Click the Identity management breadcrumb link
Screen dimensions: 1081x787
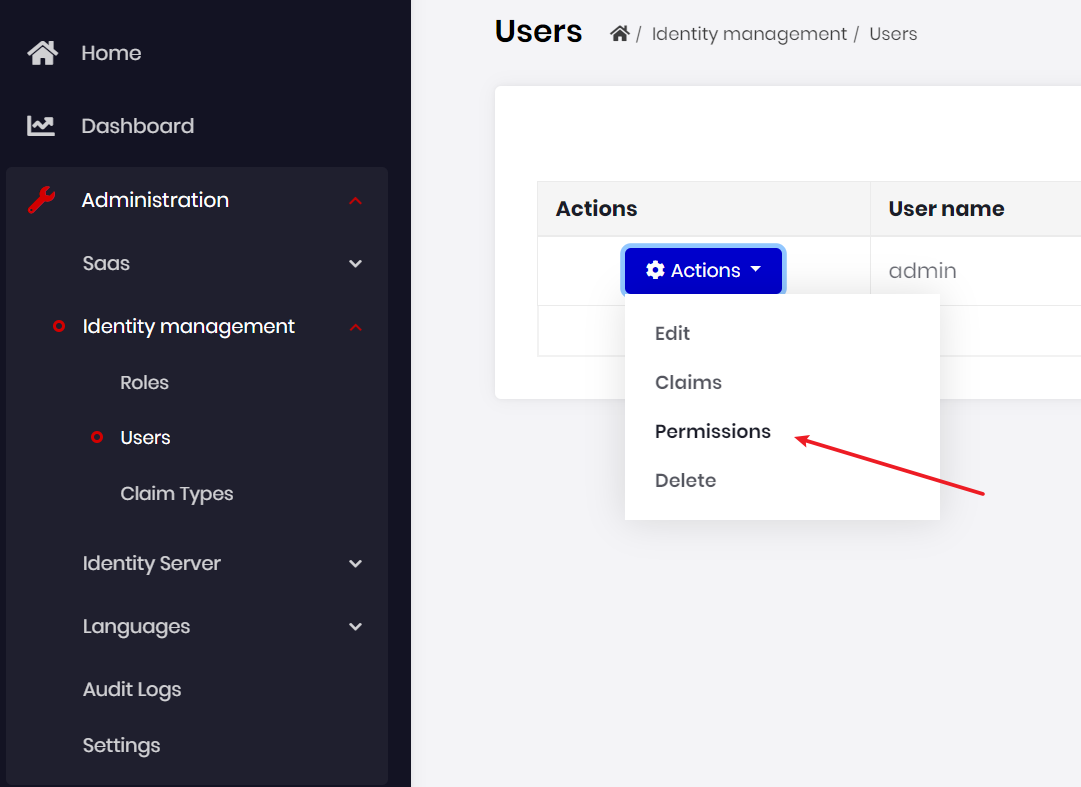point(749,34)
